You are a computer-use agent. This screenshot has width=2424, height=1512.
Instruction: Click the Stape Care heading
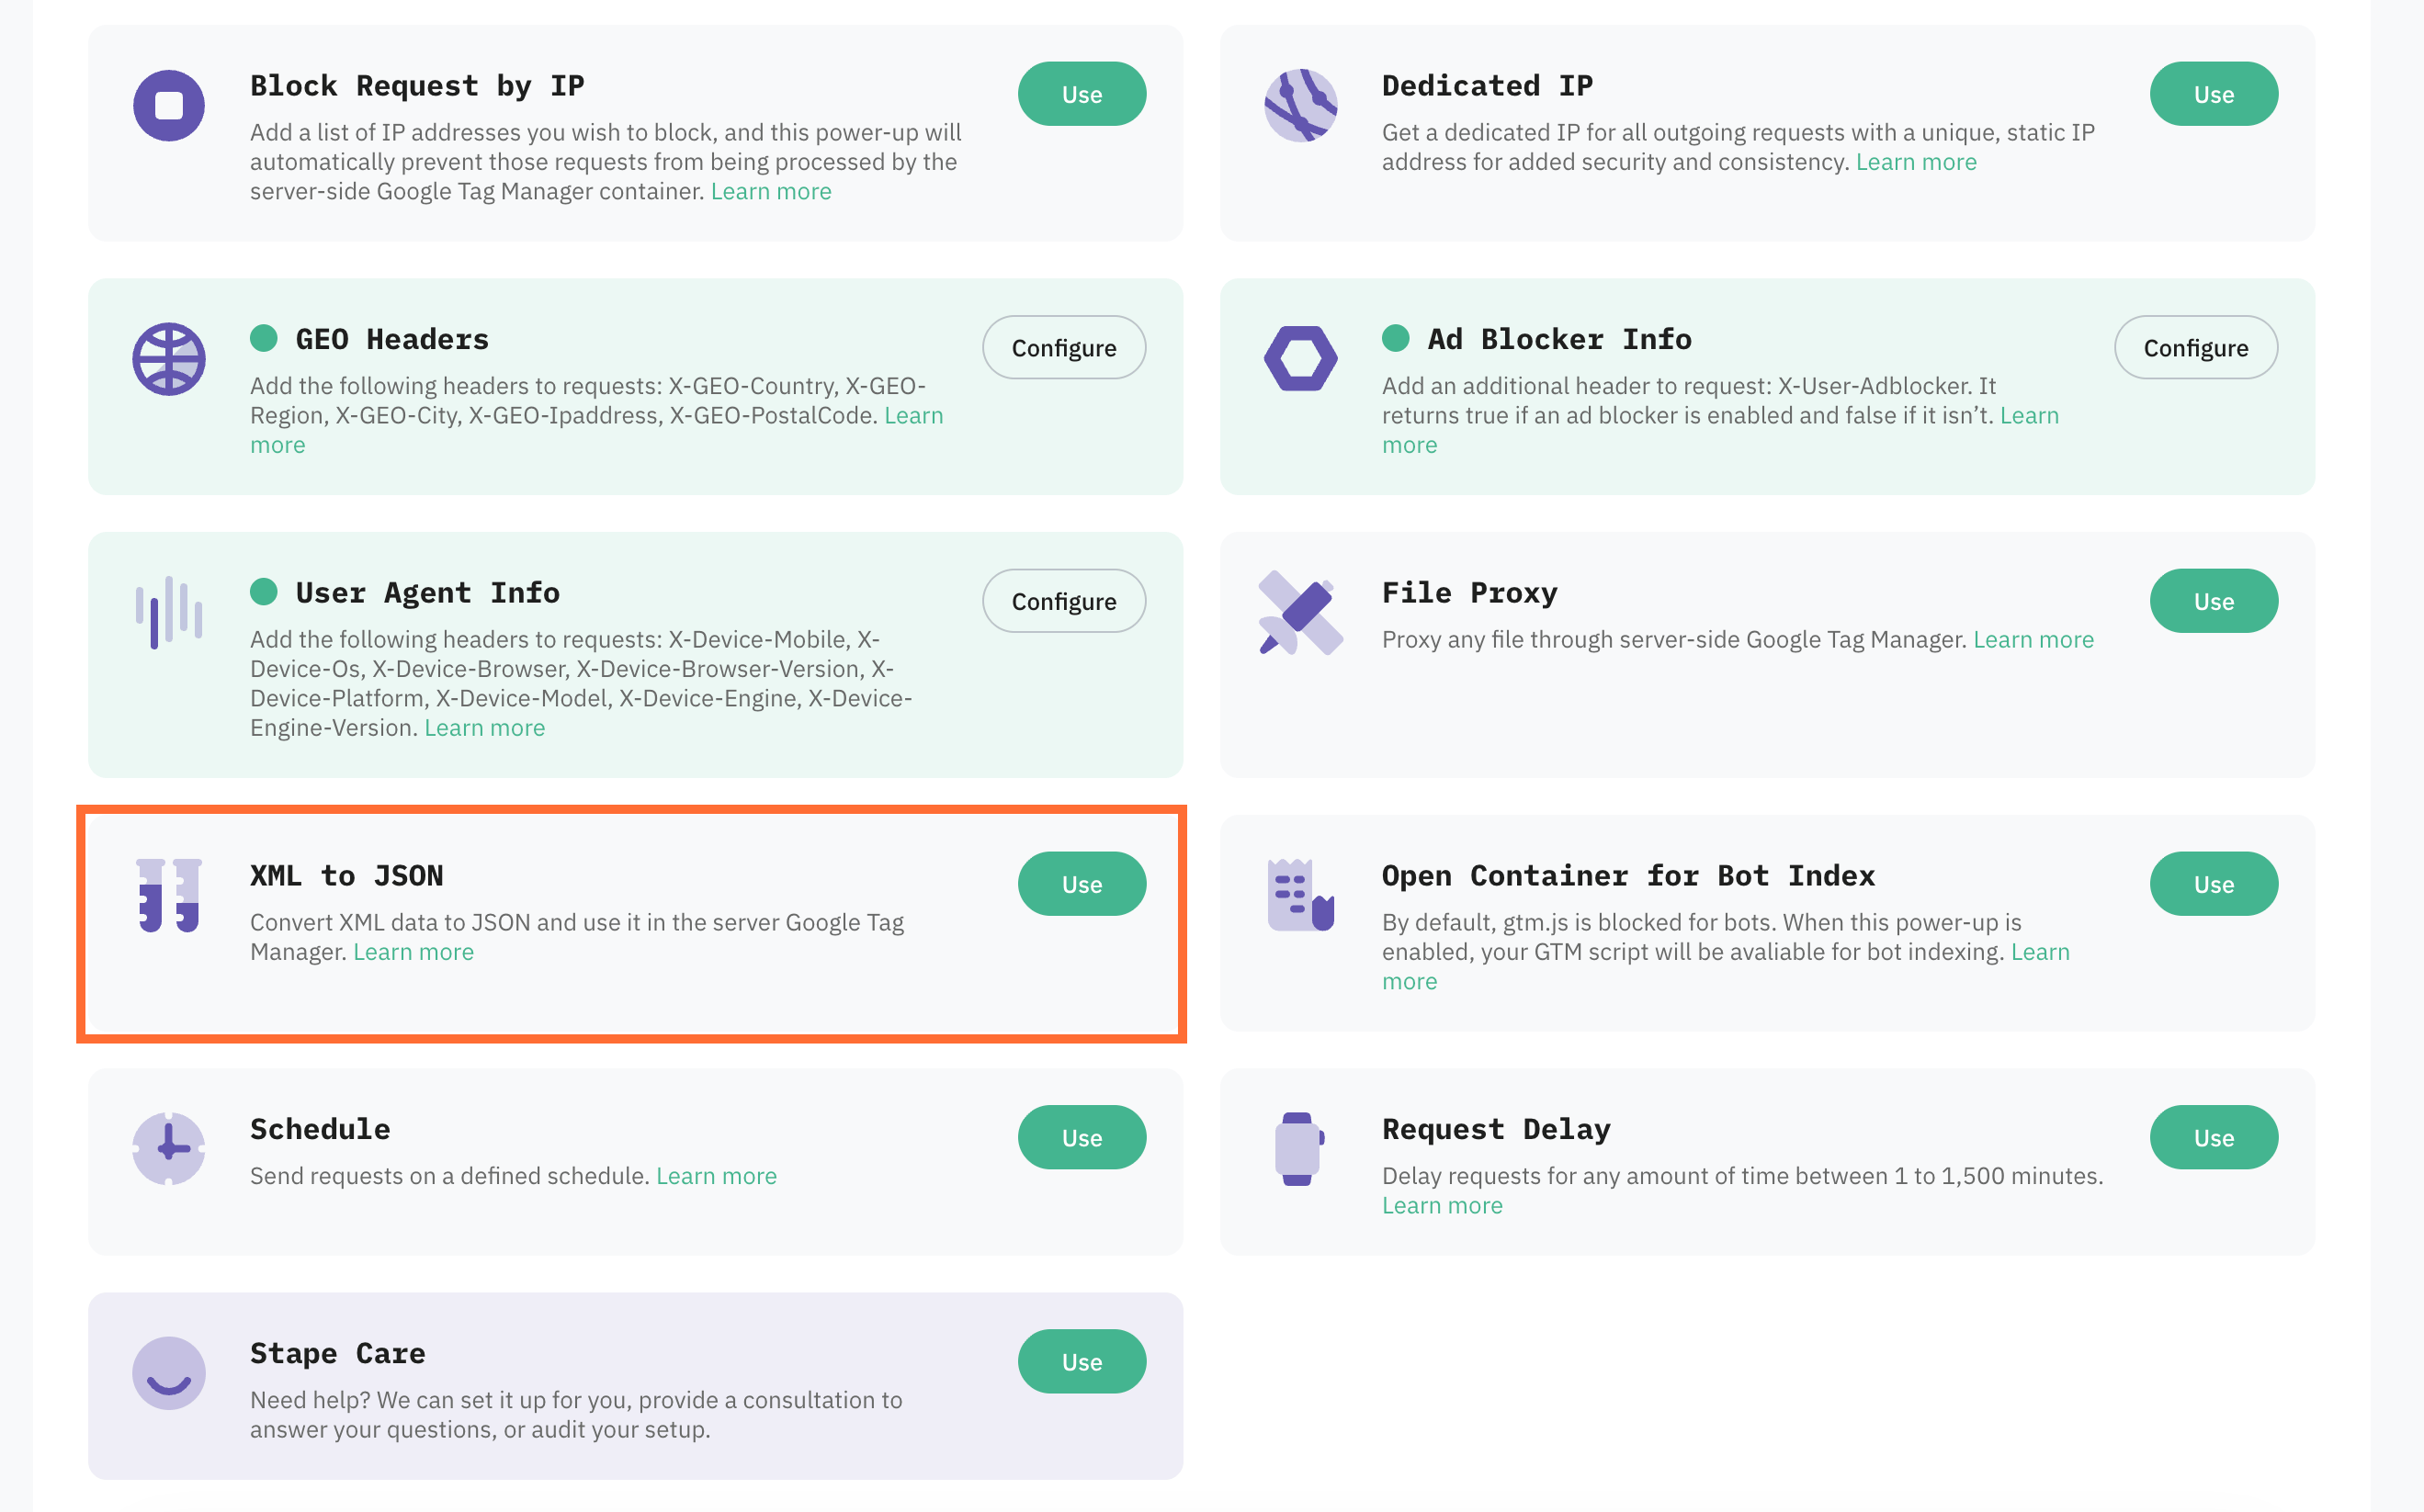click(x=338, y=1352)
